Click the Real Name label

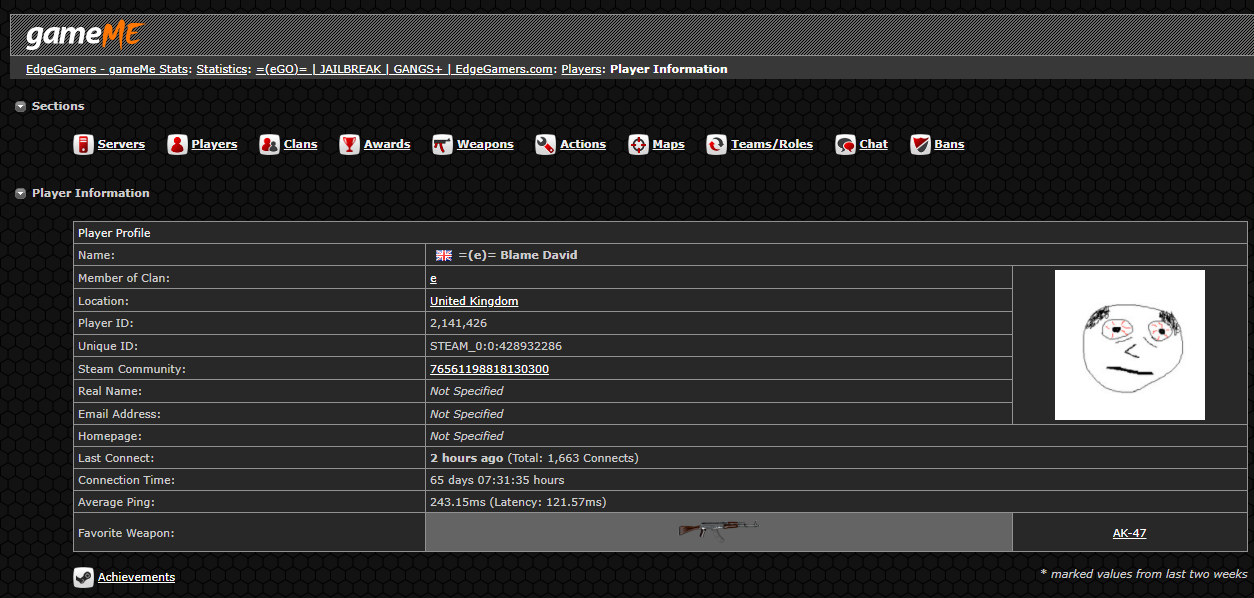pyautogui.click(x=110, y=391)
